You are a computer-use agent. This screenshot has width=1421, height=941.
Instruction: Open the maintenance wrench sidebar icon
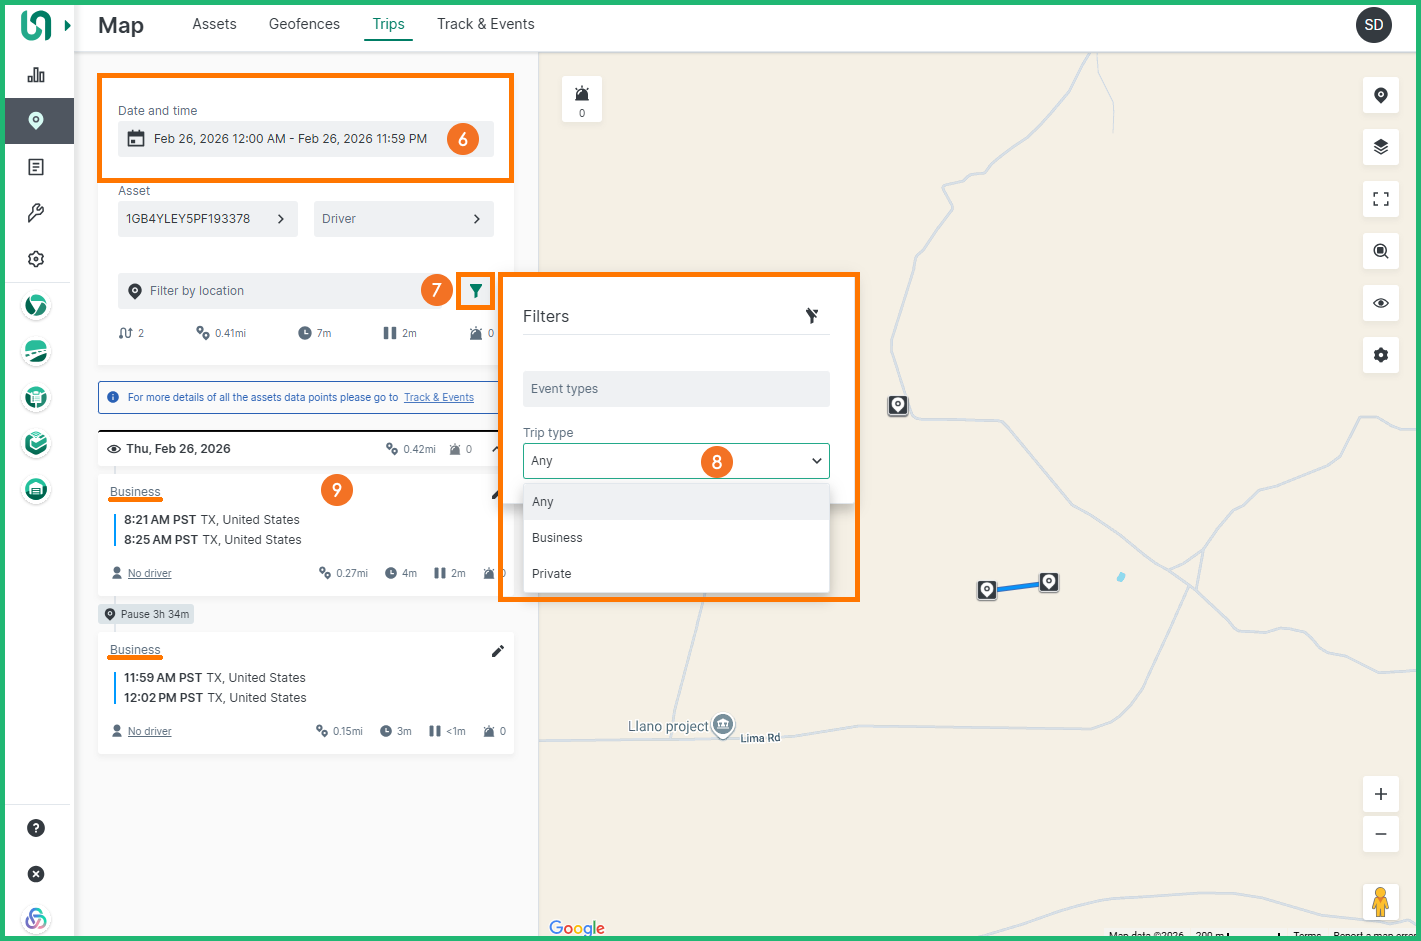pyautogui.click(x=36, y=213)
